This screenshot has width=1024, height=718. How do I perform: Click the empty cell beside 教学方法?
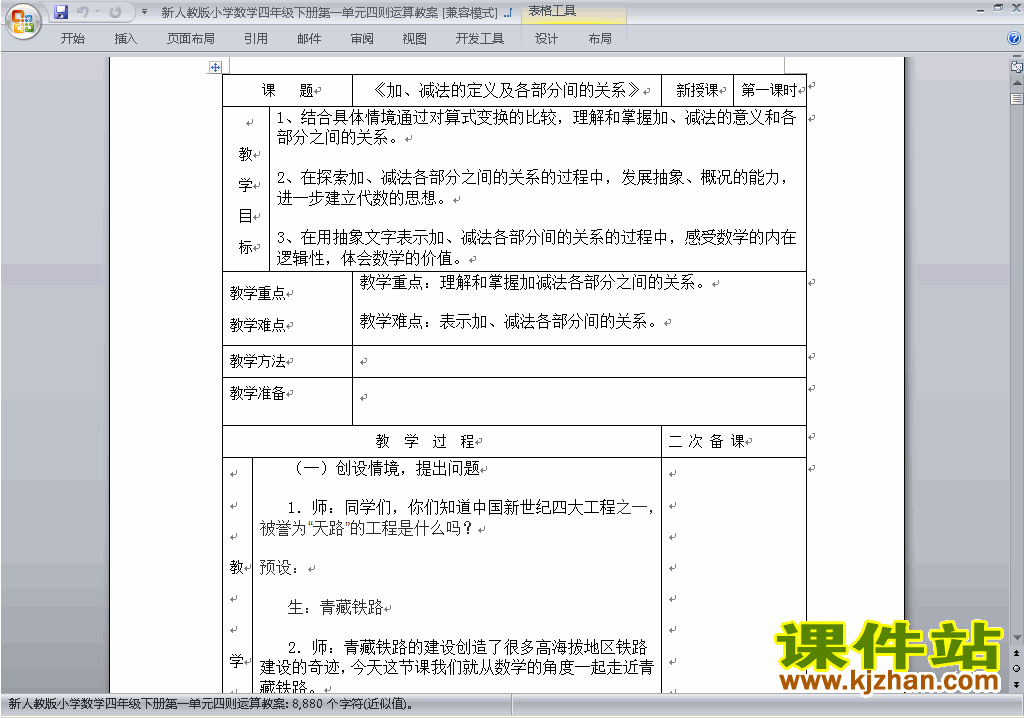point(579,361)
